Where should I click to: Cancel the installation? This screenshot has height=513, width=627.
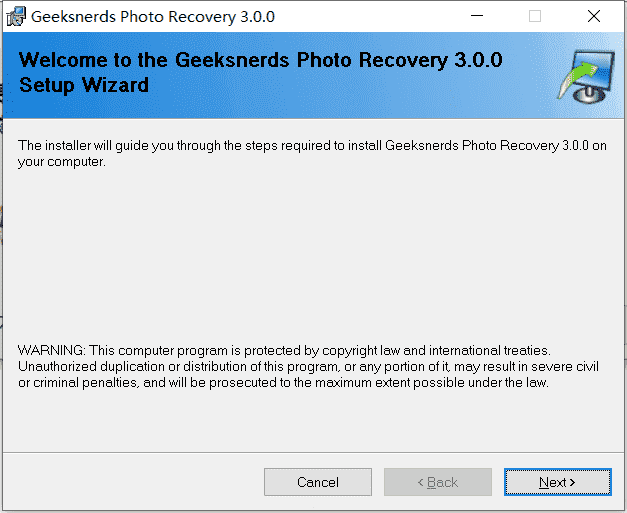(x=318, y=482)
